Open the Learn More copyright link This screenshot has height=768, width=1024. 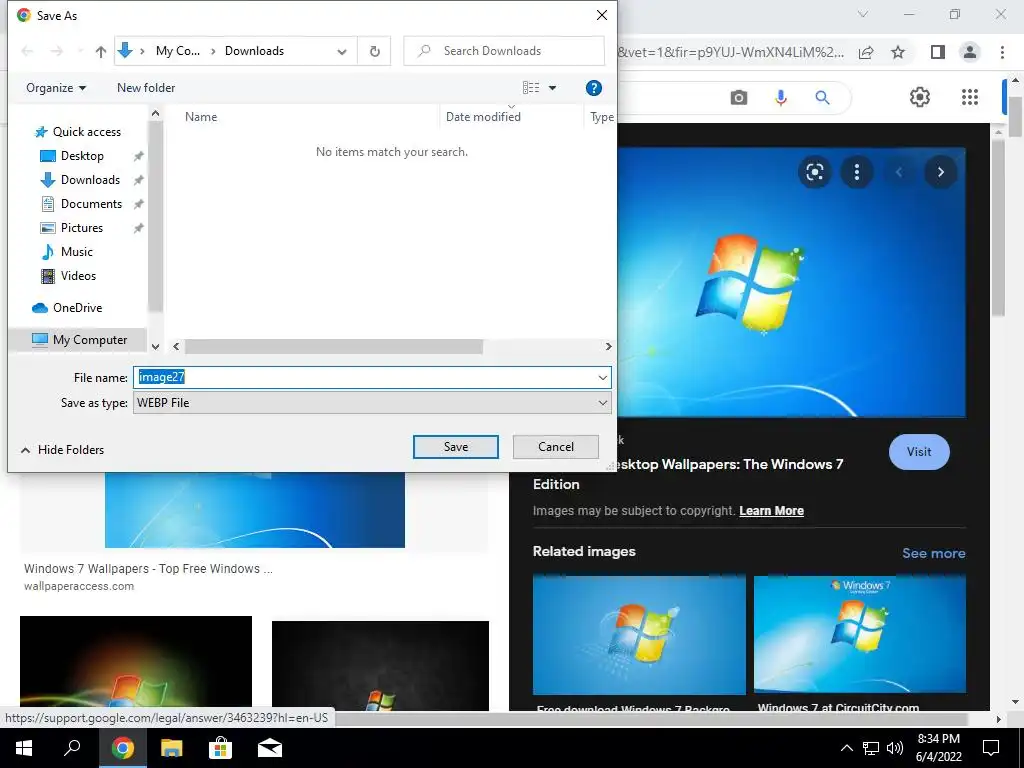click(x=771, y=511)
